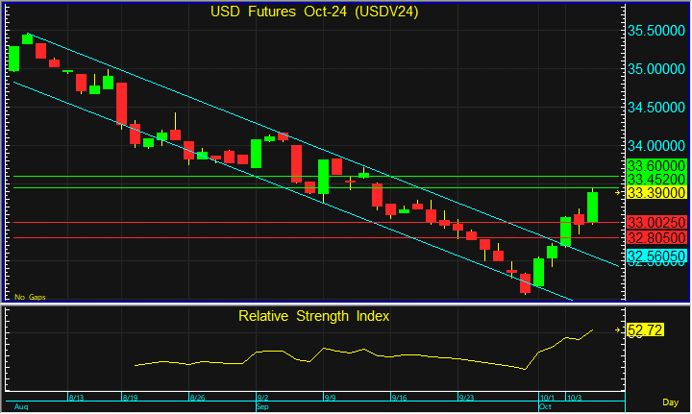The height and width of the screenshot is (414, 692).
Task: Select the lowest red candlestick on chart
Action: (525, 283)
